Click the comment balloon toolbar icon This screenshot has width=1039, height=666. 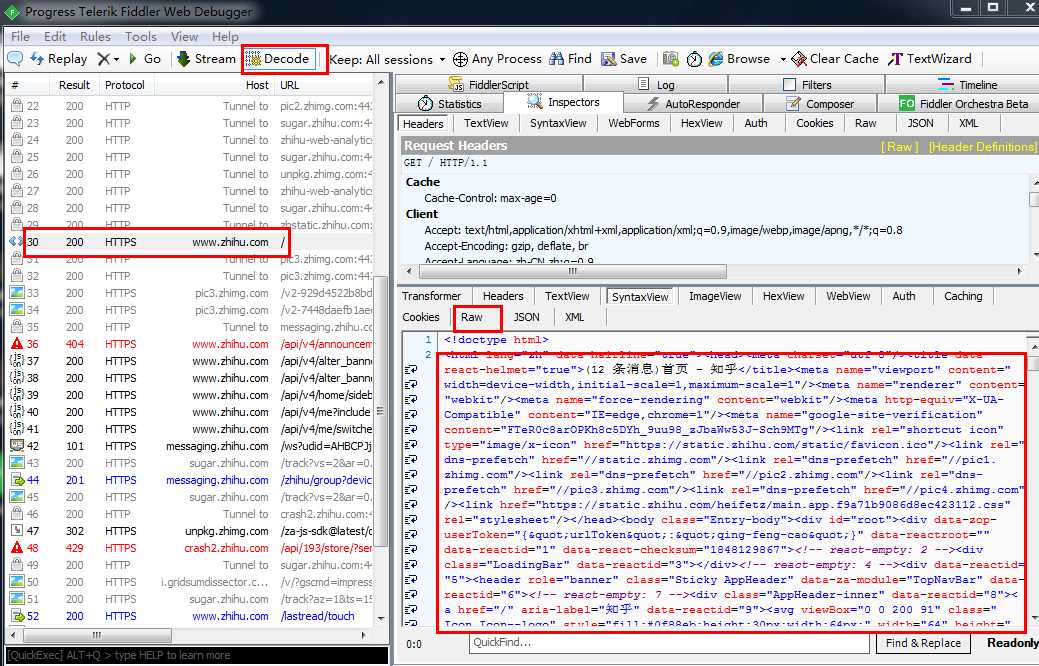tap(15, 59)
